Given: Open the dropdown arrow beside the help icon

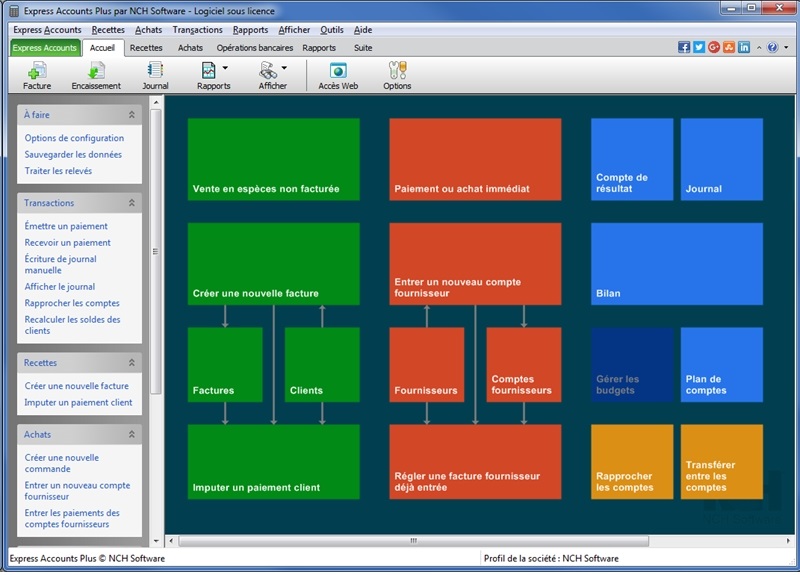Looking at the screenshot, I should pos(786,47).
